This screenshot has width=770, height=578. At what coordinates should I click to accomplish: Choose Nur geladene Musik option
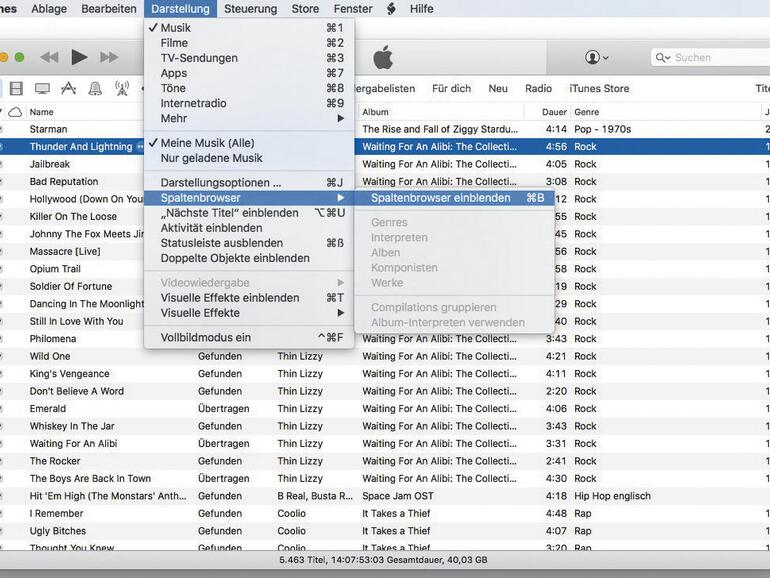click(211, 158)
